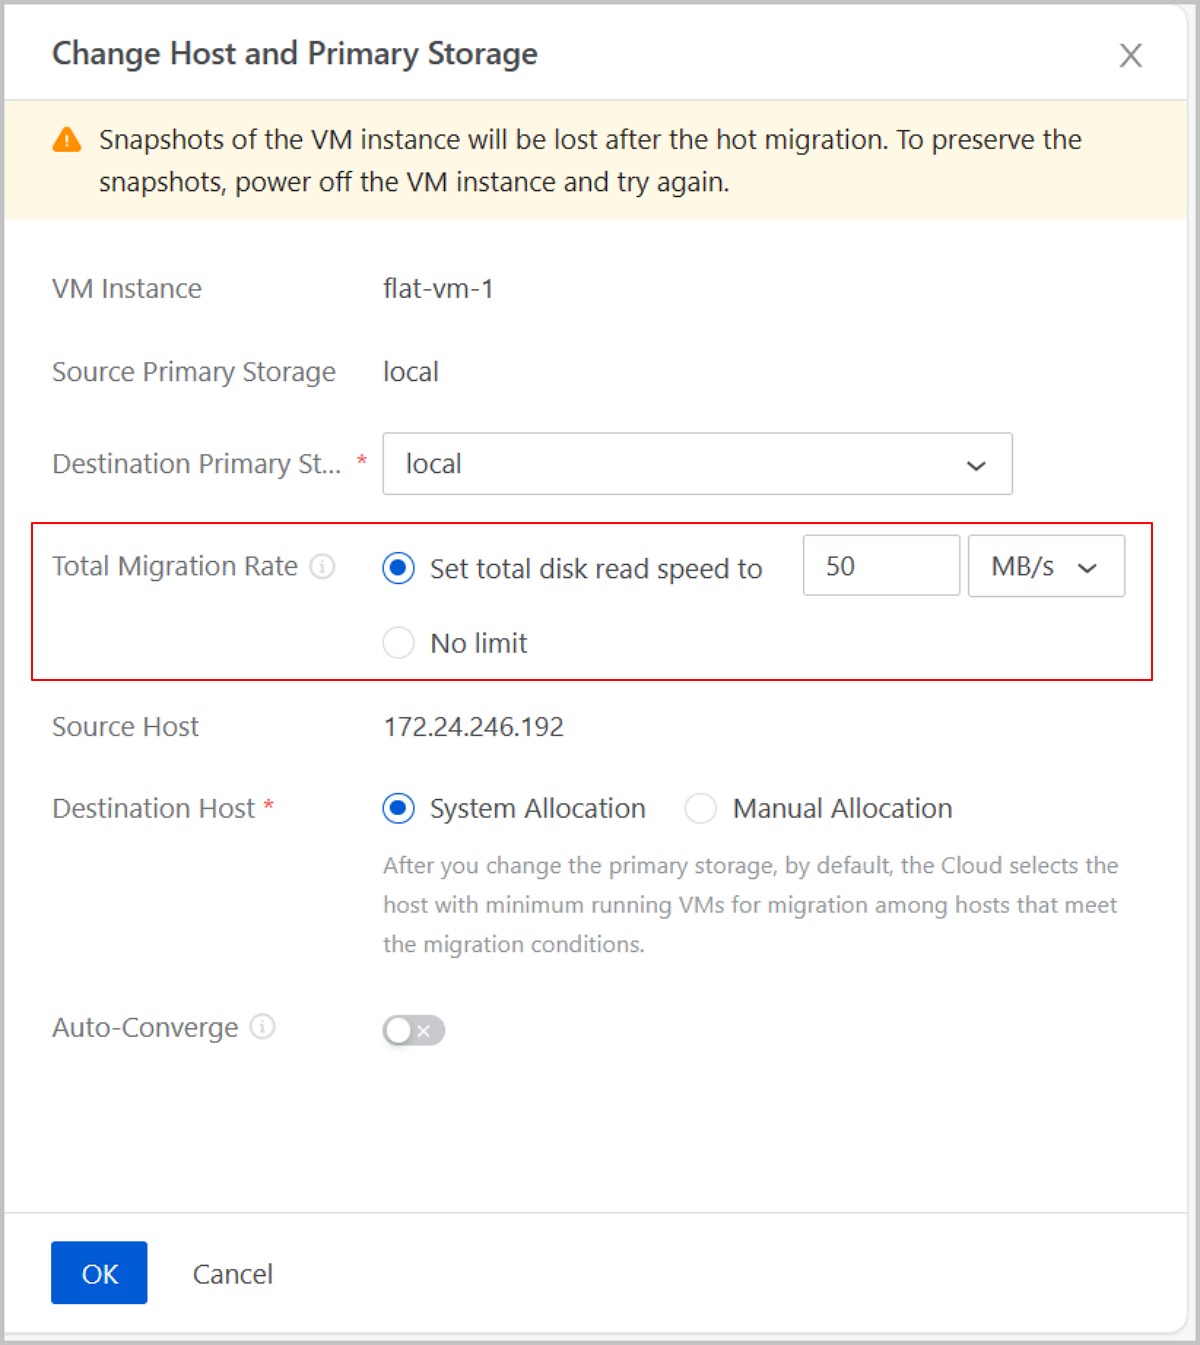Select System Allocation for destination host
The height and width of the screenshot is (1345, 1200).
point(398,808)
